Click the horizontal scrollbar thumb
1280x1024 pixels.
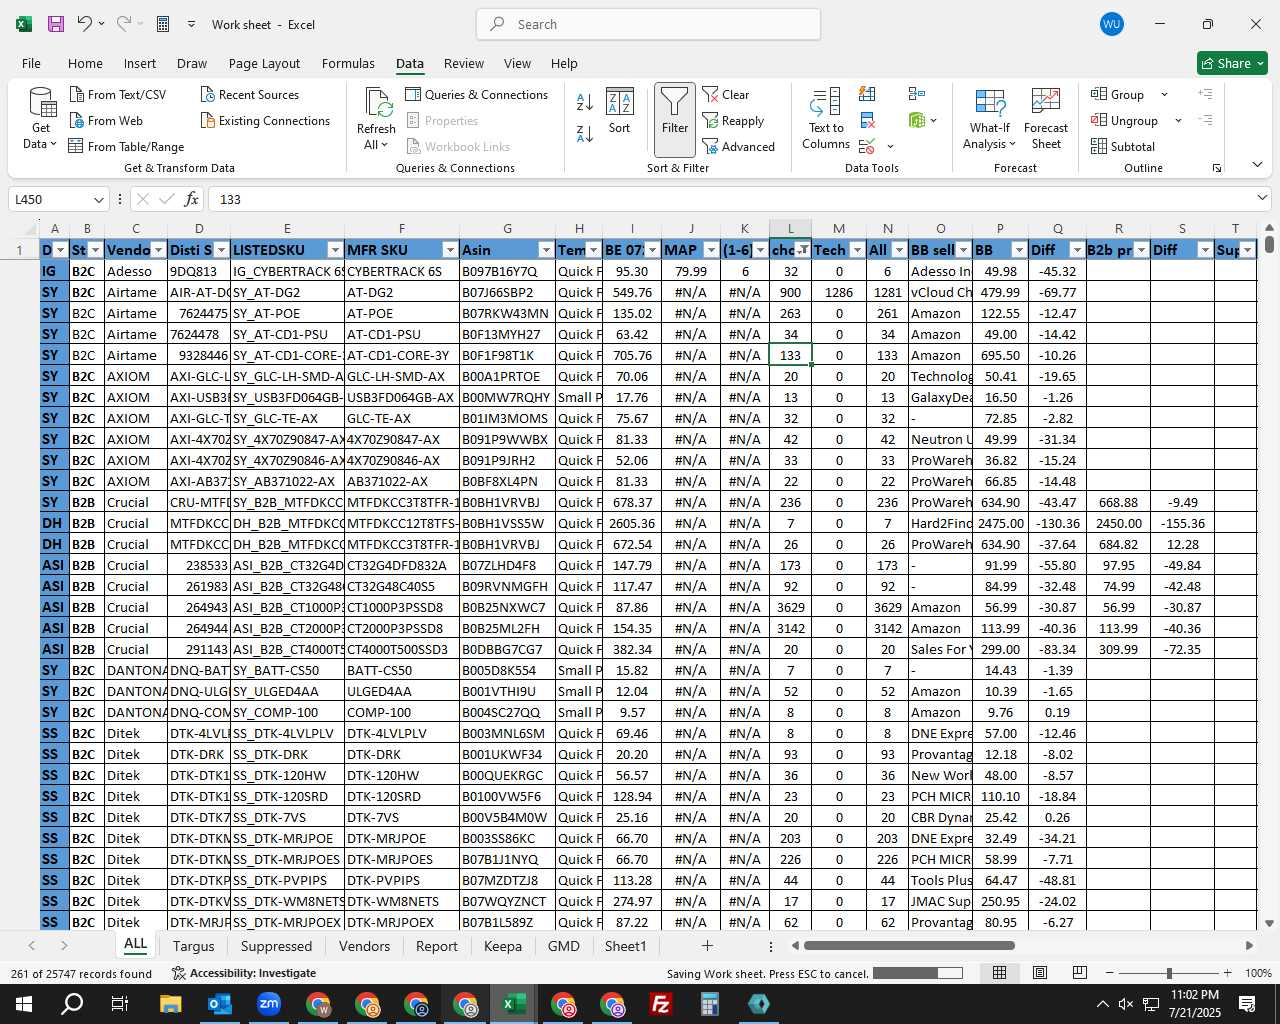(x=909, y=945)
